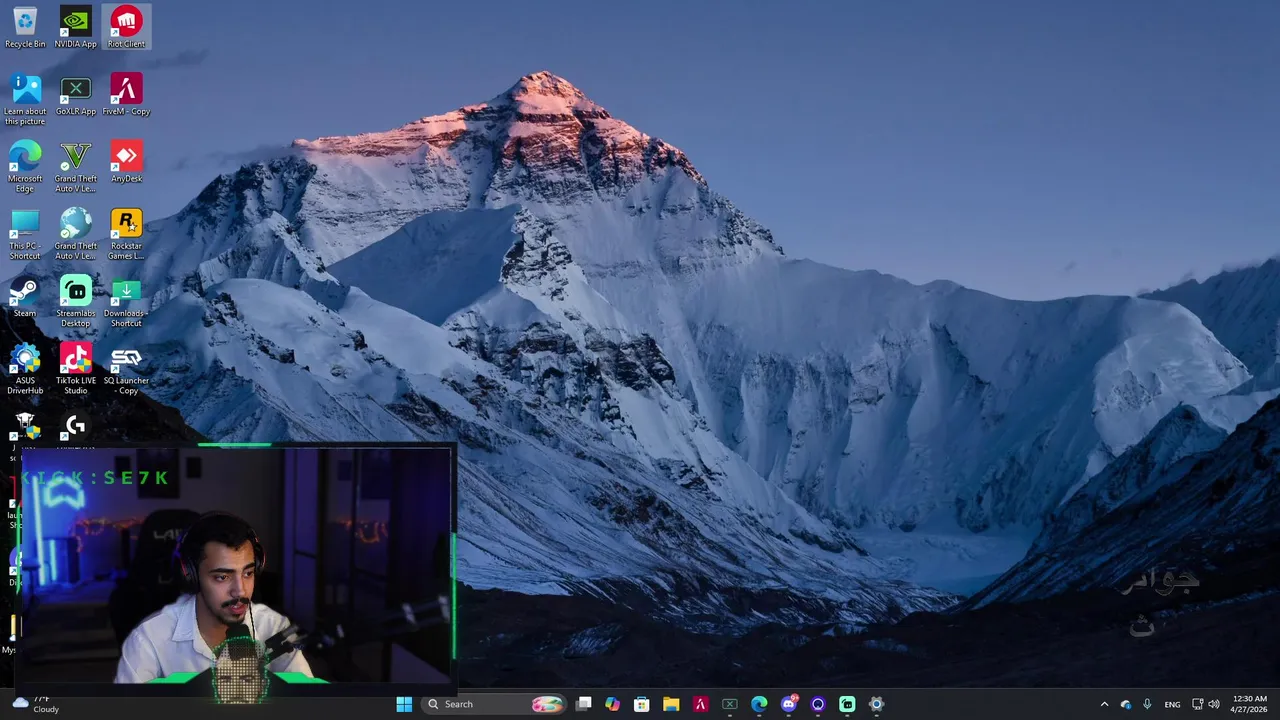Open the Cloudy weather widget
Viewport: 1280px width, 720px height.
(35, 704)
